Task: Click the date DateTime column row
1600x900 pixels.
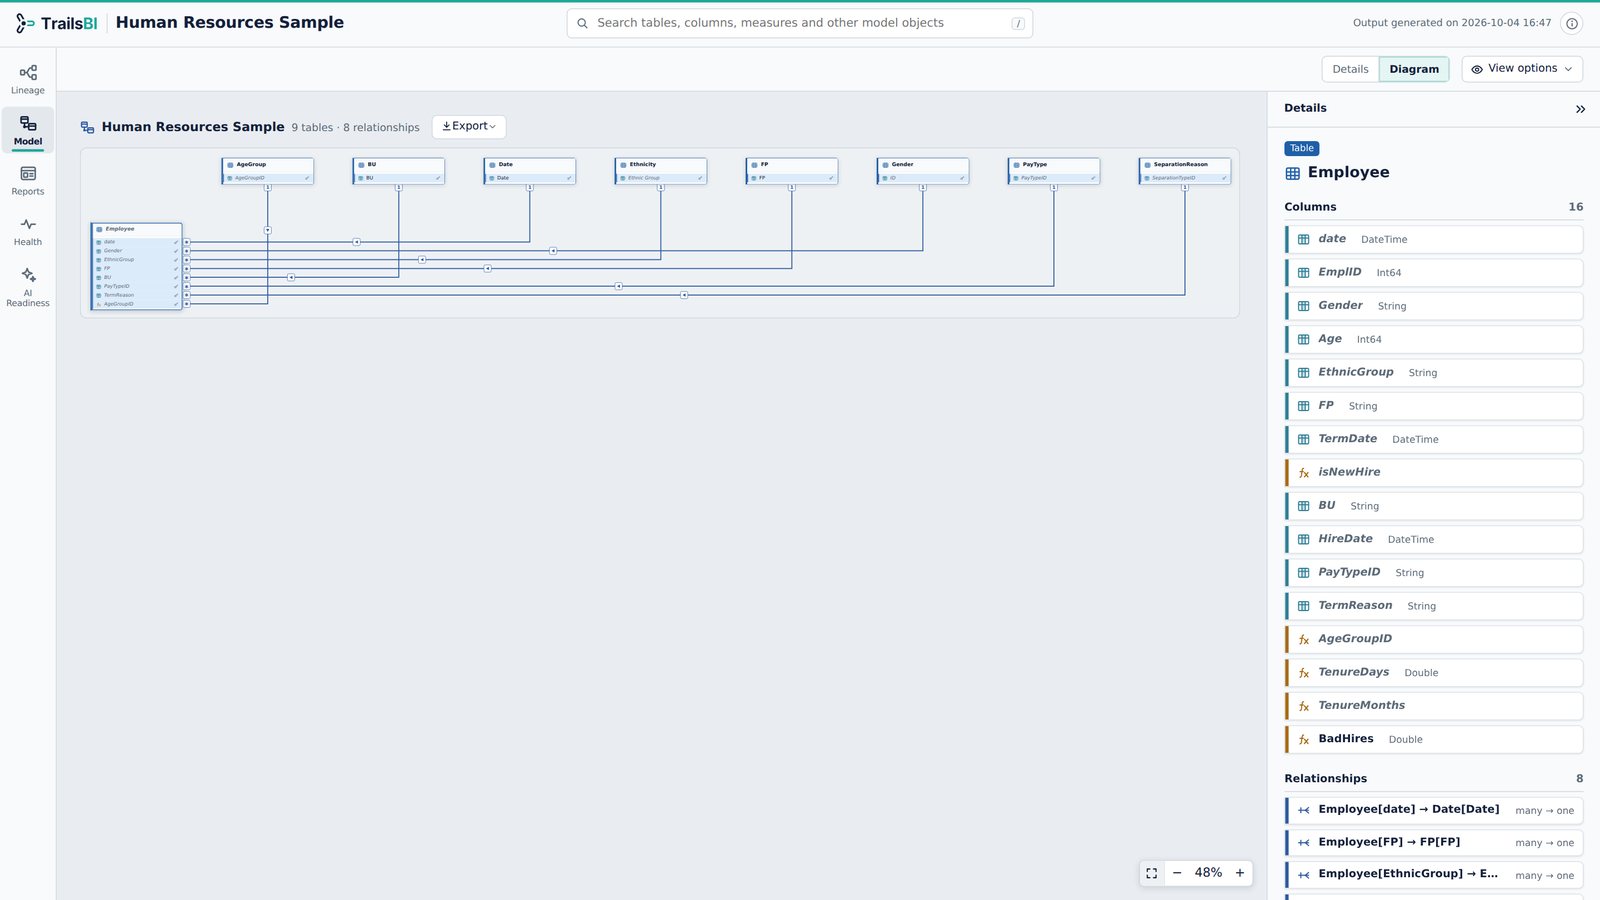Action: pyautogui.click(x=1434, y=239)
